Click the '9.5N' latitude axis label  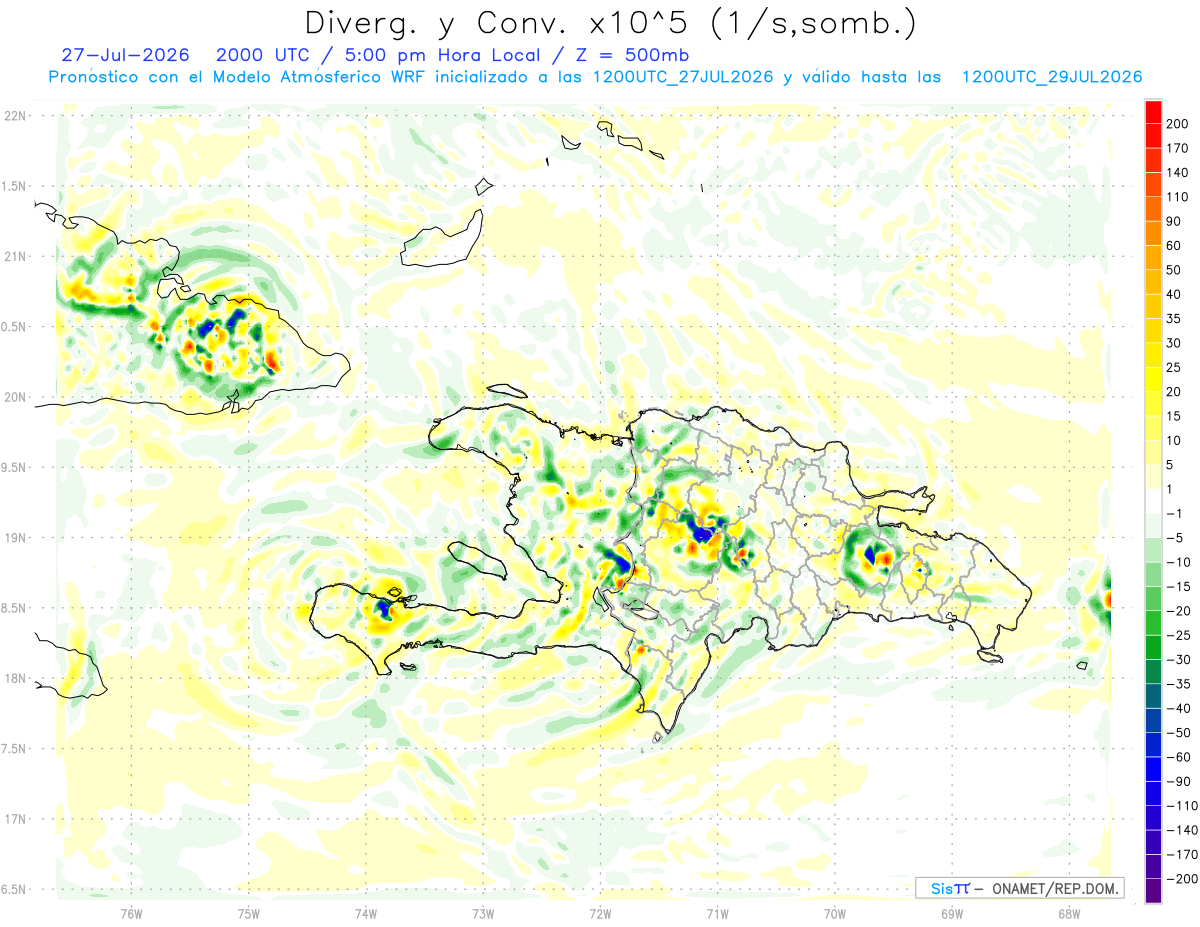[15, 467]
